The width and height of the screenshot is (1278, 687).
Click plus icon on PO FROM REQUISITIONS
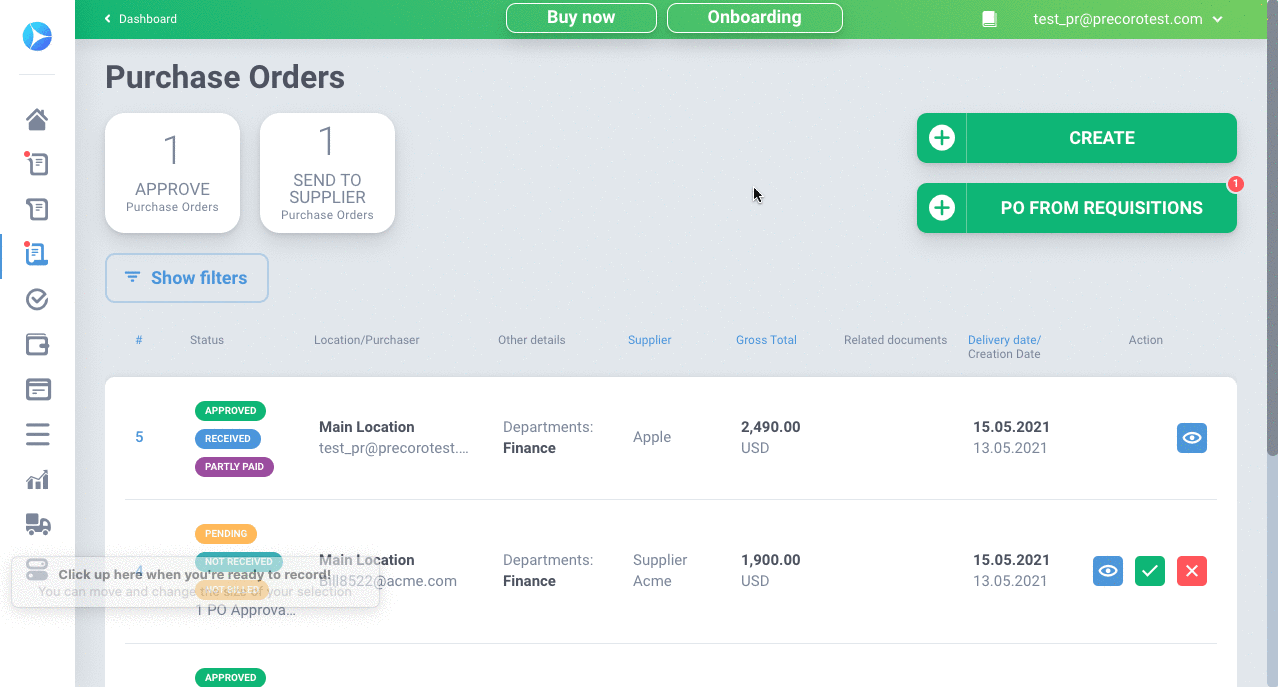coord(942,208)
